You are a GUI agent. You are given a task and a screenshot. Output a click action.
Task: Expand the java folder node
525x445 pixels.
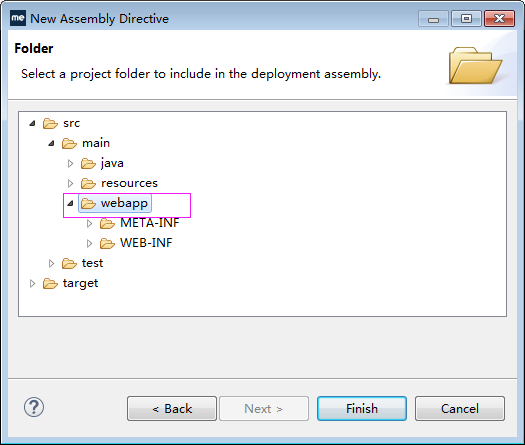[x=70, y=163]
